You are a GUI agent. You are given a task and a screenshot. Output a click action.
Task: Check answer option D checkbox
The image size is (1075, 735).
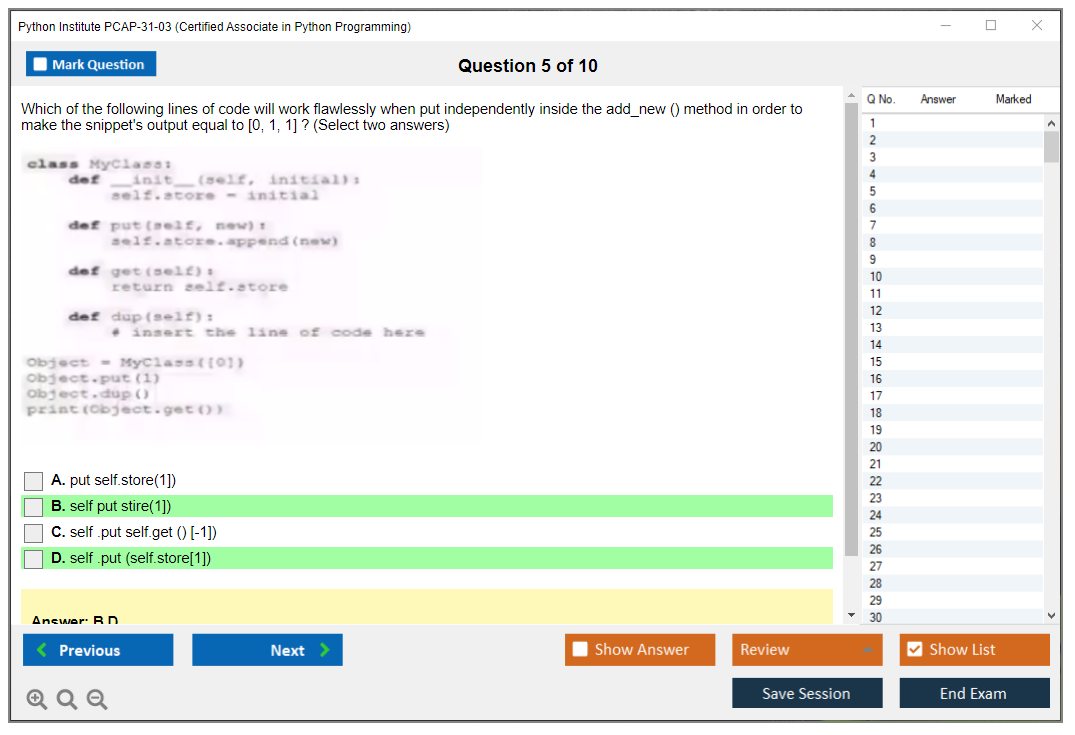tap(34, 559)
